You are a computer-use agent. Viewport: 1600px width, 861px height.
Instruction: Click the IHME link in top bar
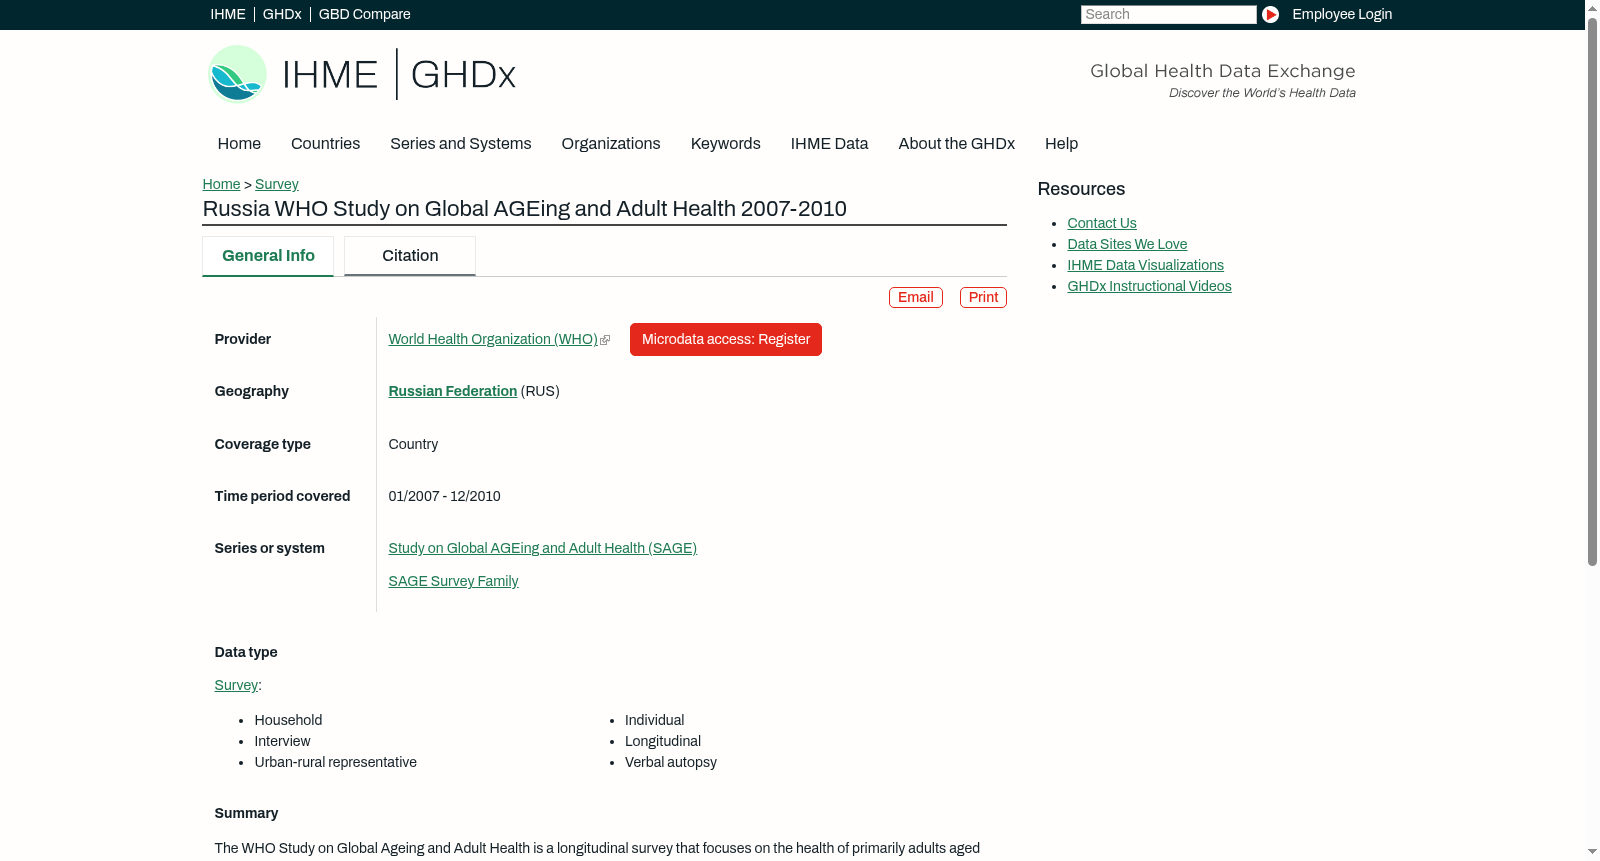pos(228,15)
